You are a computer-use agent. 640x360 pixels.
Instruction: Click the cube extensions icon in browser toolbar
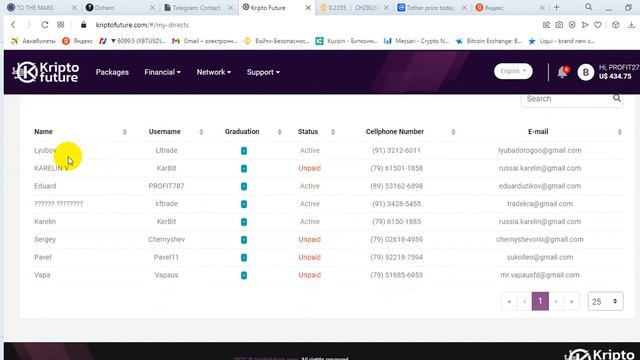616,25
